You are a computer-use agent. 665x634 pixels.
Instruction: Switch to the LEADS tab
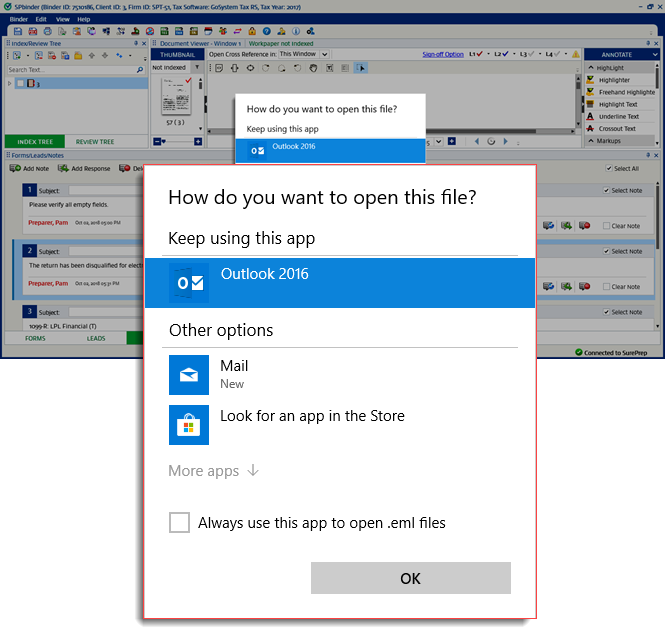[x=96, y=338]
